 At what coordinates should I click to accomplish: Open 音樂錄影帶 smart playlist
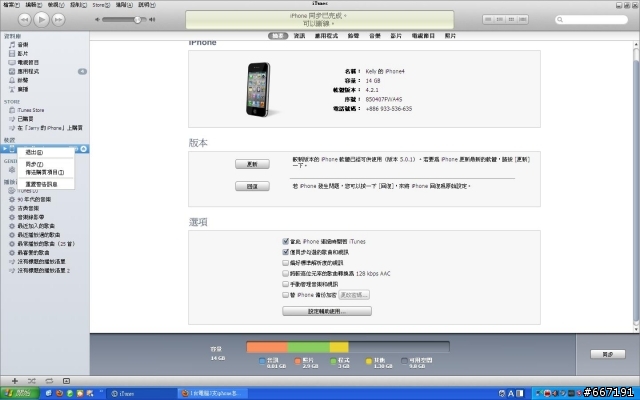(31, 218)
